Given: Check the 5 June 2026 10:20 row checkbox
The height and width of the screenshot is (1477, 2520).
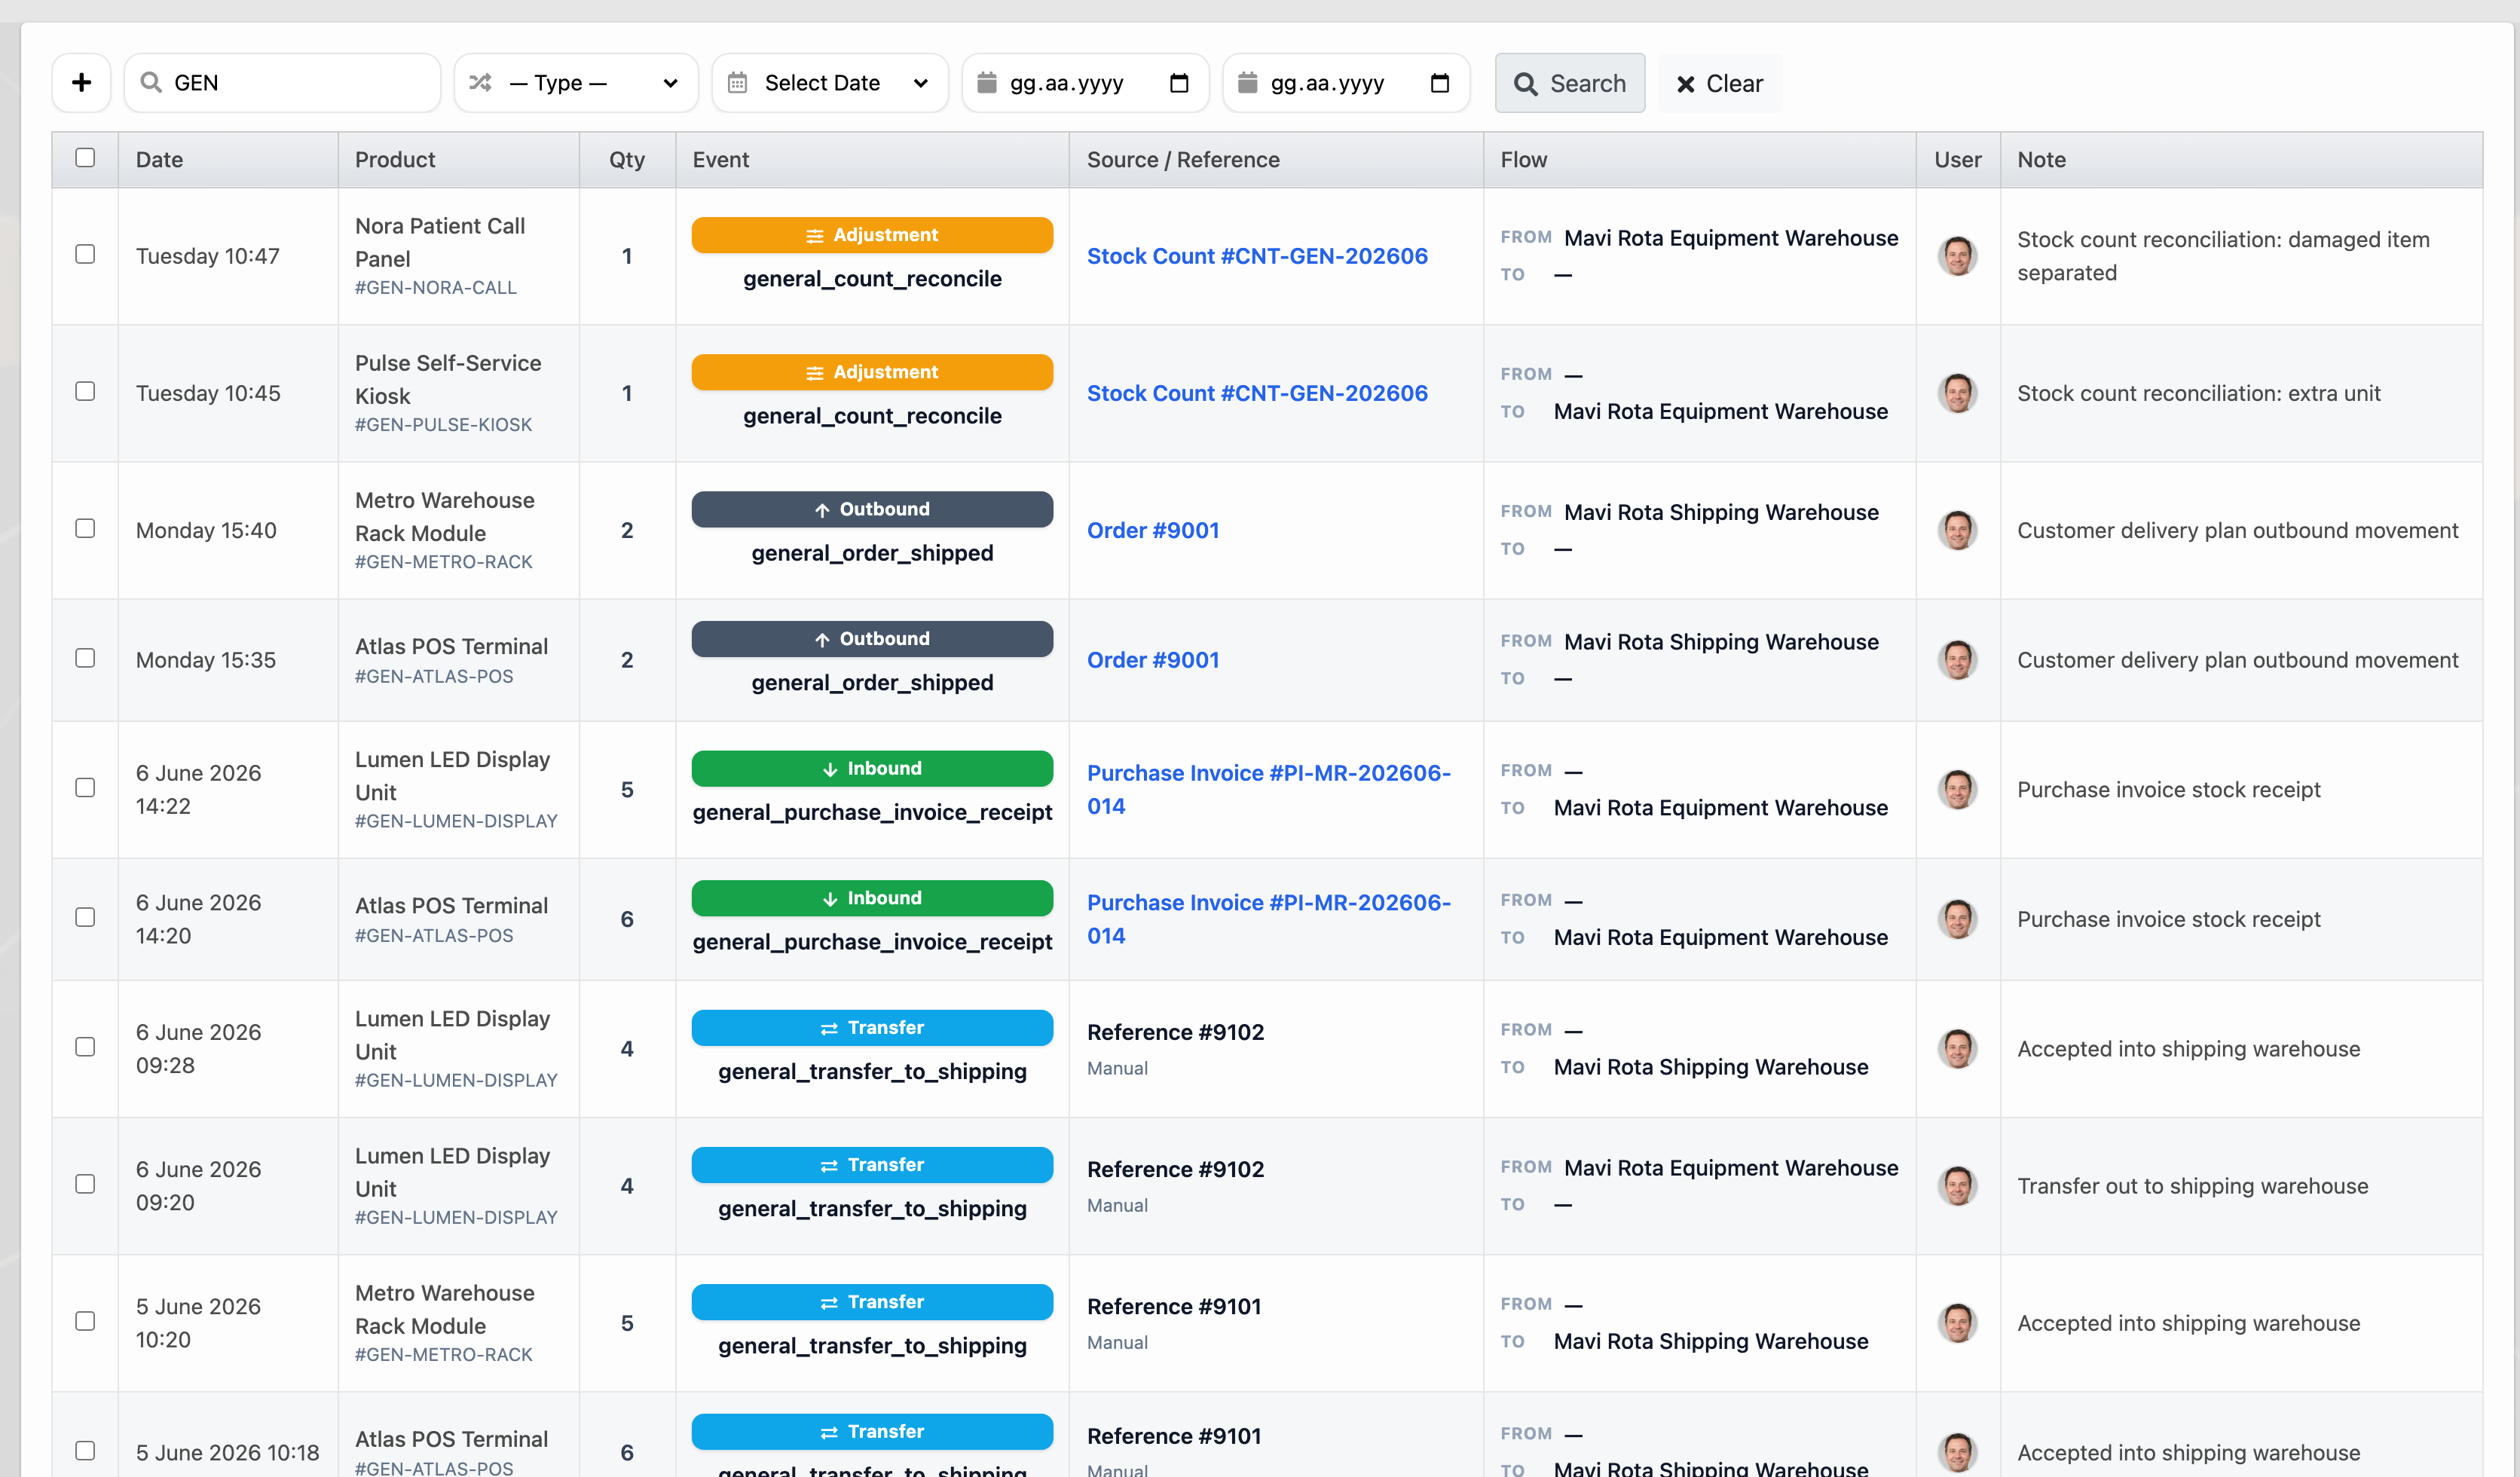Looking at the screenshot, I should point(85,1321).
